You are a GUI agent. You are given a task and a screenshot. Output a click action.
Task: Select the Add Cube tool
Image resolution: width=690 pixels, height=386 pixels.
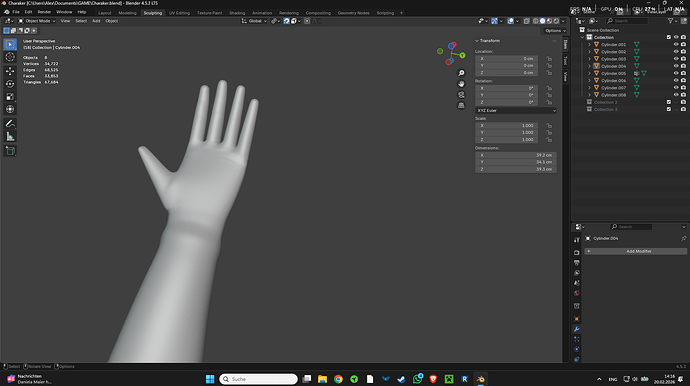pyautogui.click(x=10, y=151)
